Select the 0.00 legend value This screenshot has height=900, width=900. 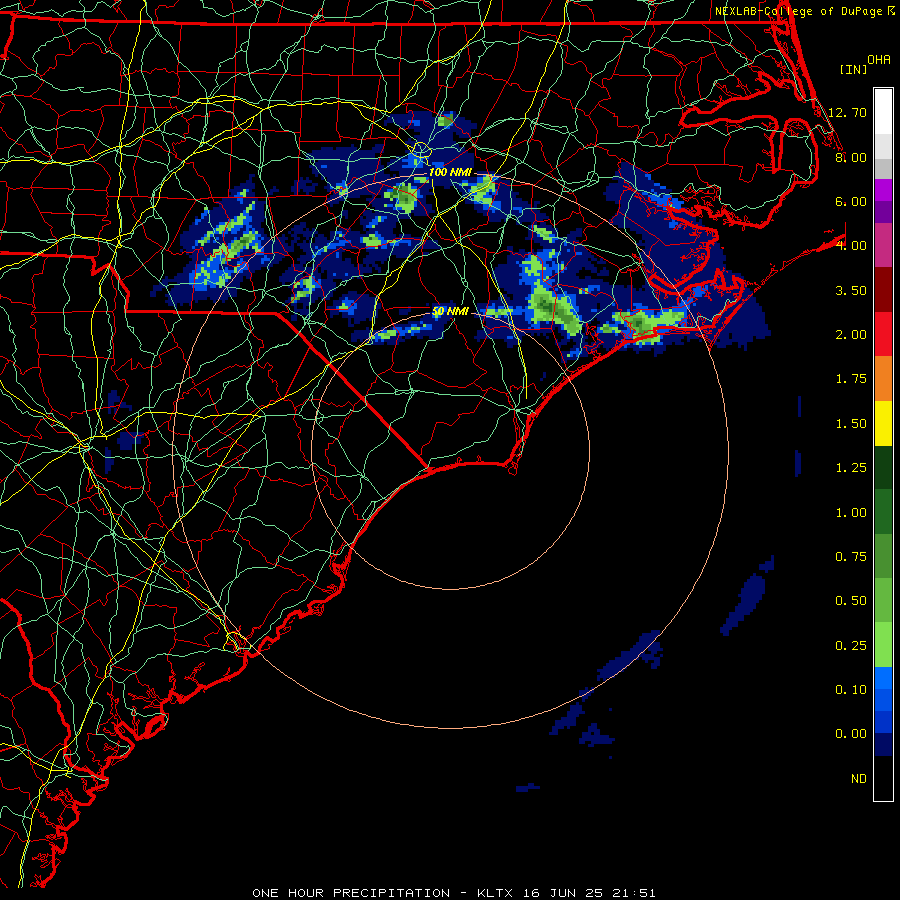click(x=851, y=734)
